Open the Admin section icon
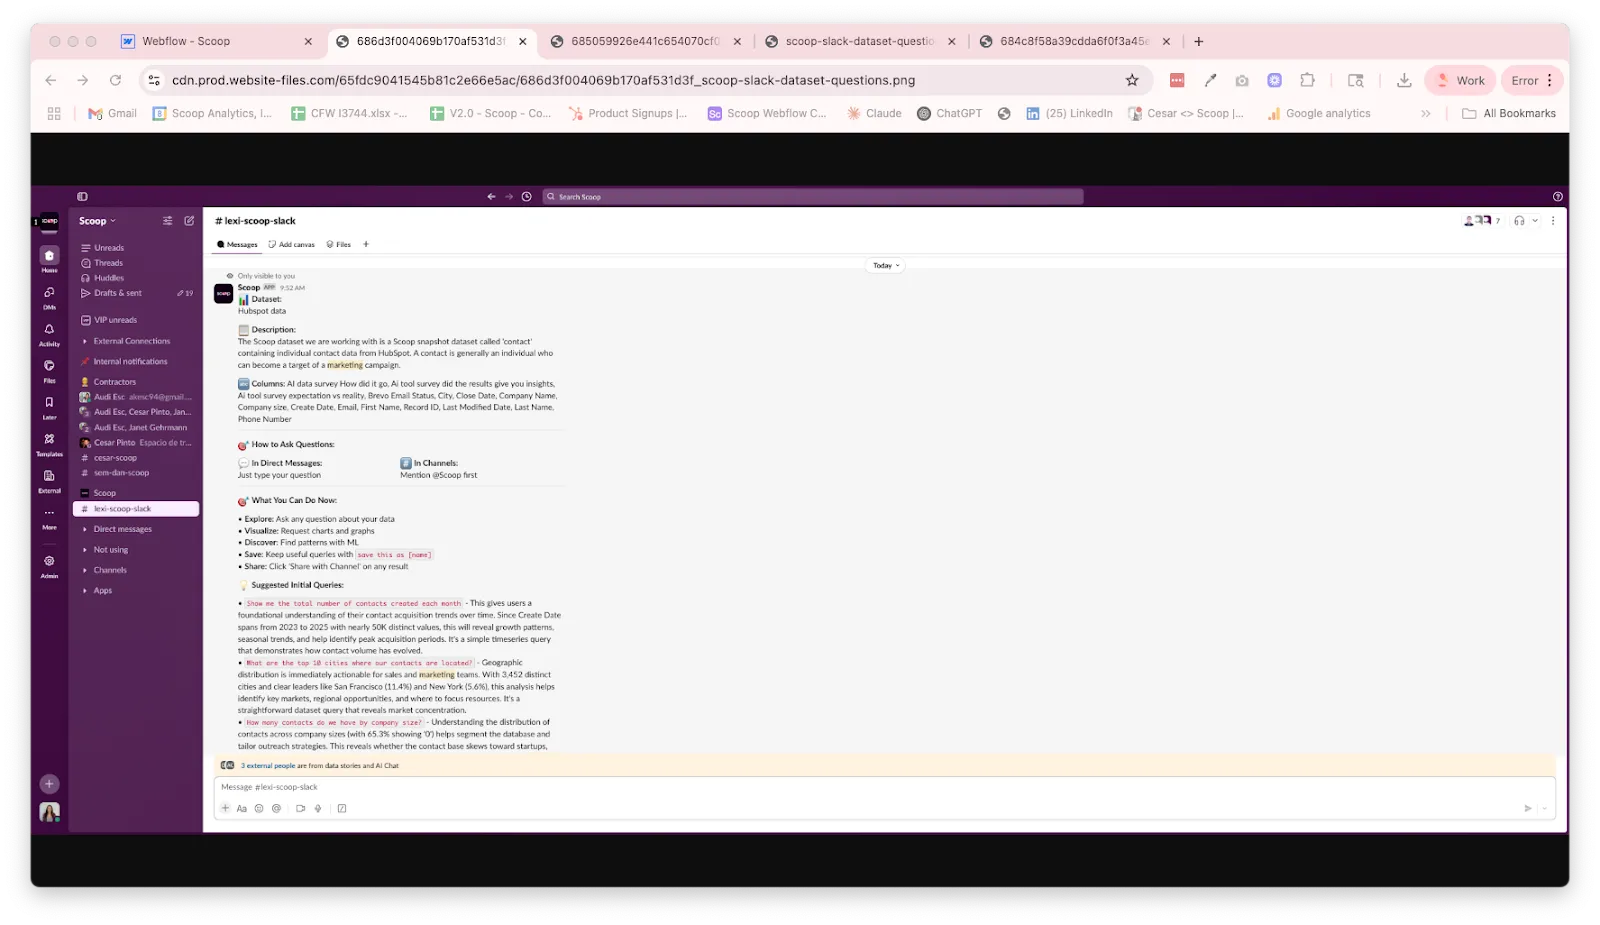 pyautogui.click(x=48, y=562)
